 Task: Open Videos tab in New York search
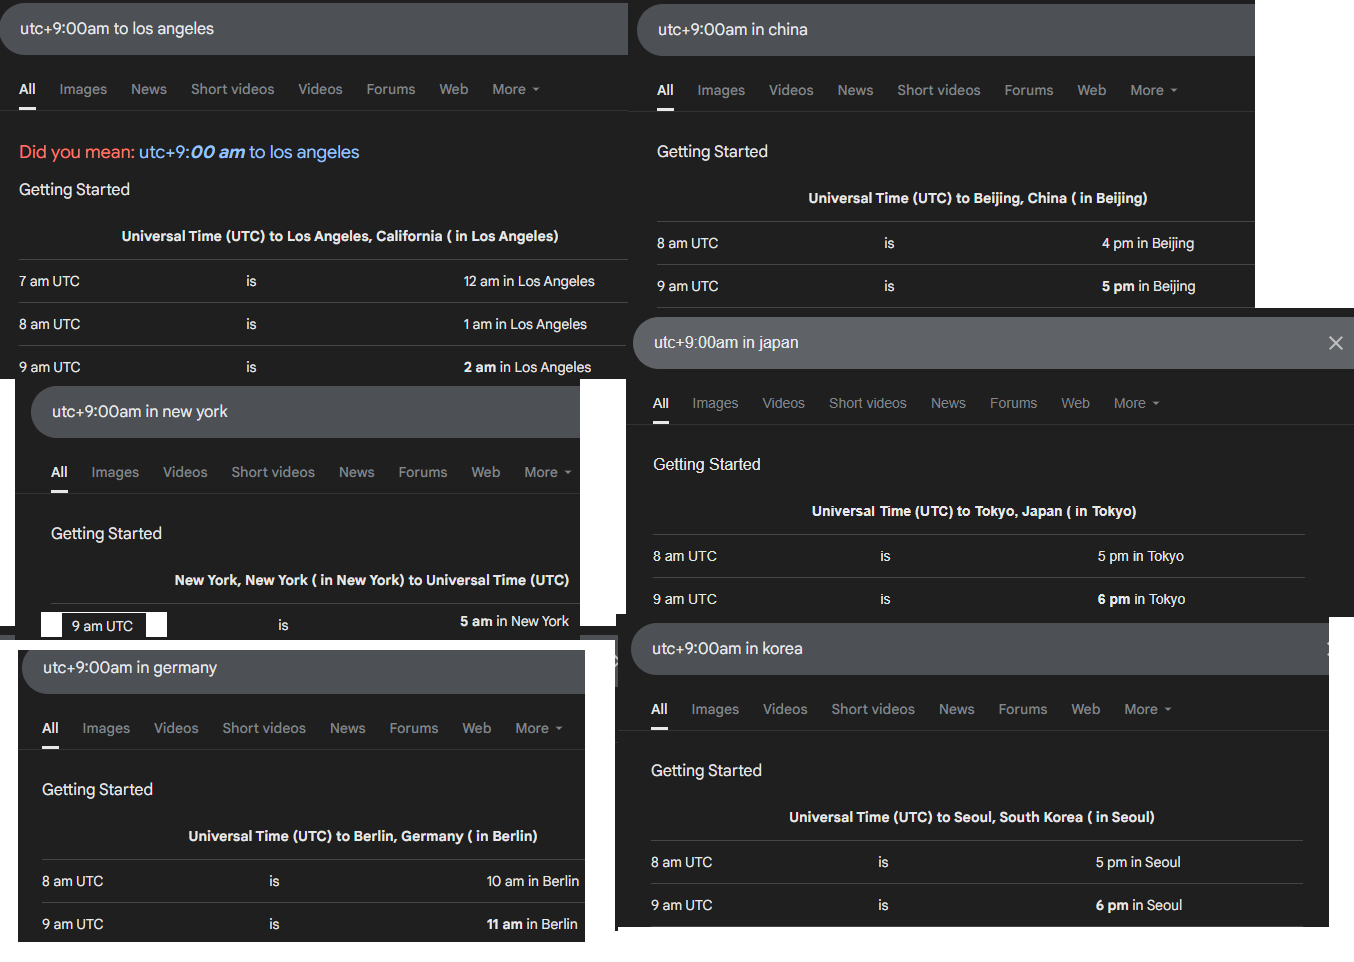click(185, 472)
